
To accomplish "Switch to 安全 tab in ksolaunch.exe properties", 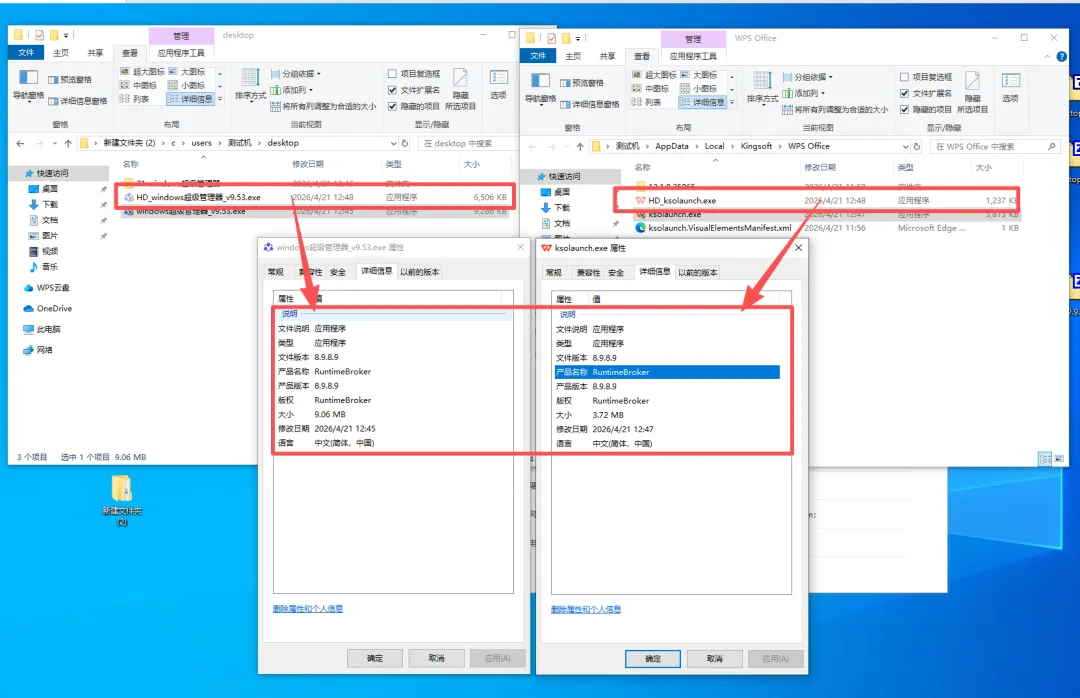I will pyautogui.click(x=616, y=273).
